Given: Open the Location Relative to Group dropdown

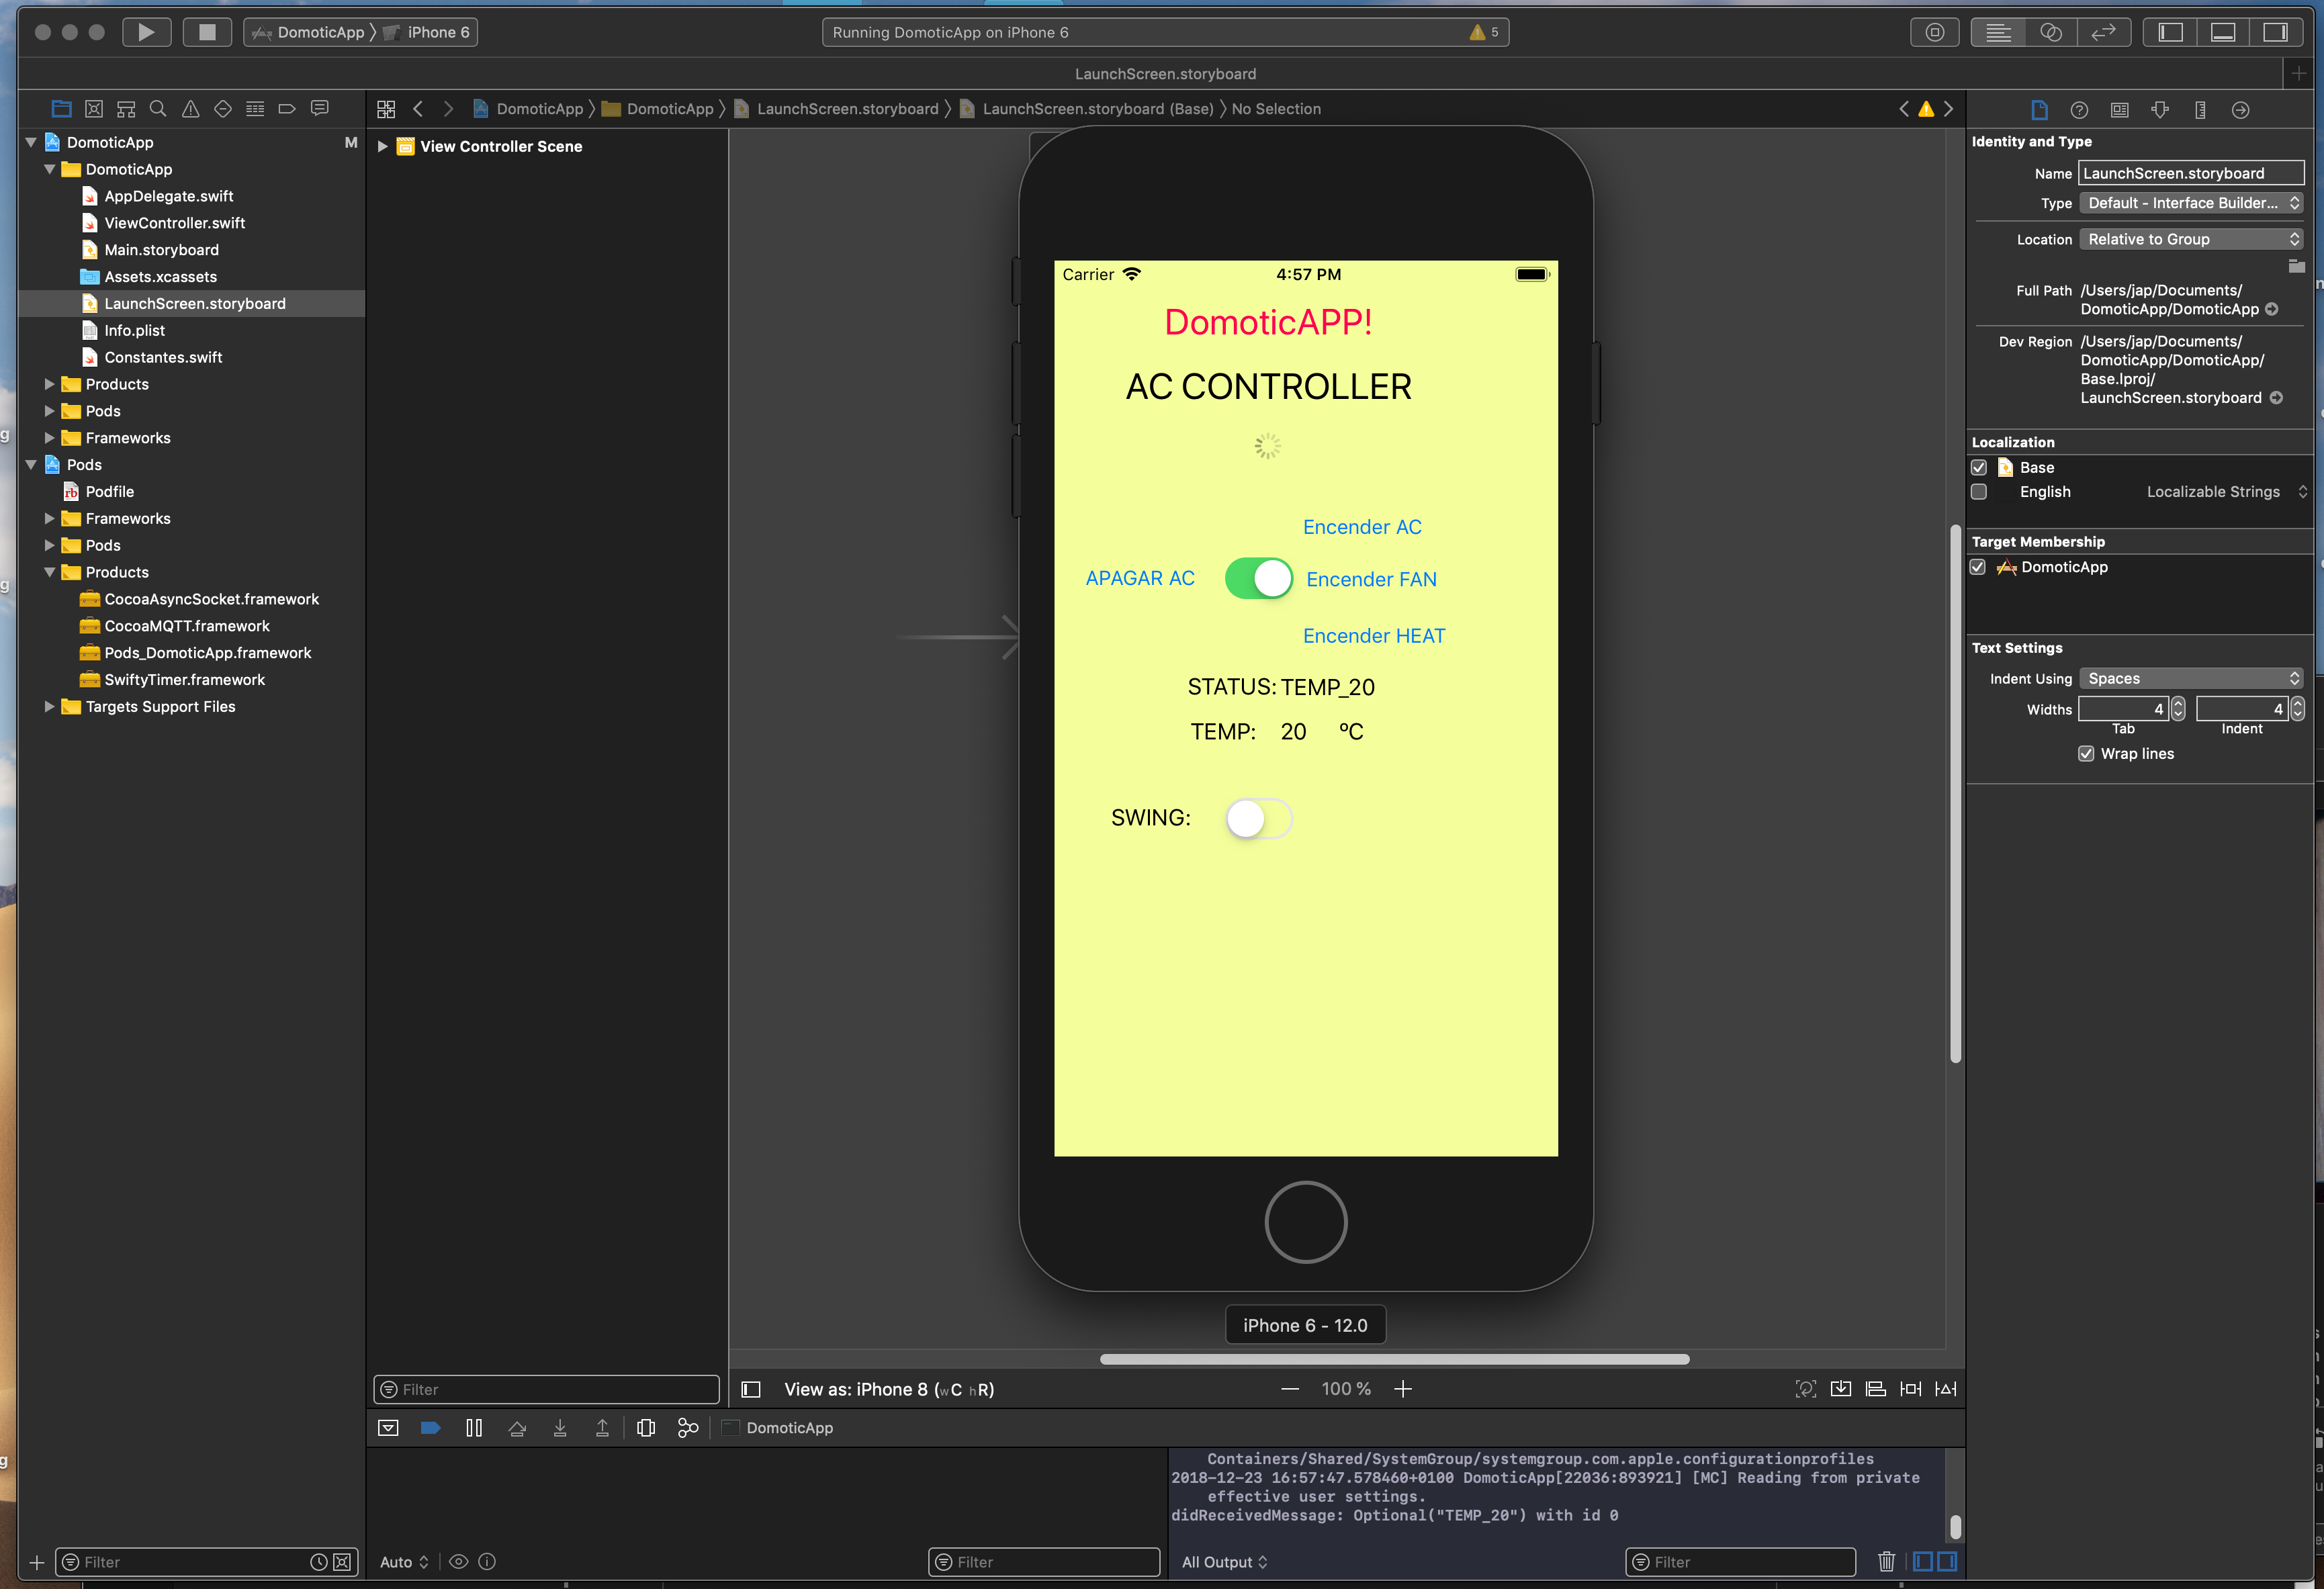Looking at the screenshot, I should (2190, 239).
